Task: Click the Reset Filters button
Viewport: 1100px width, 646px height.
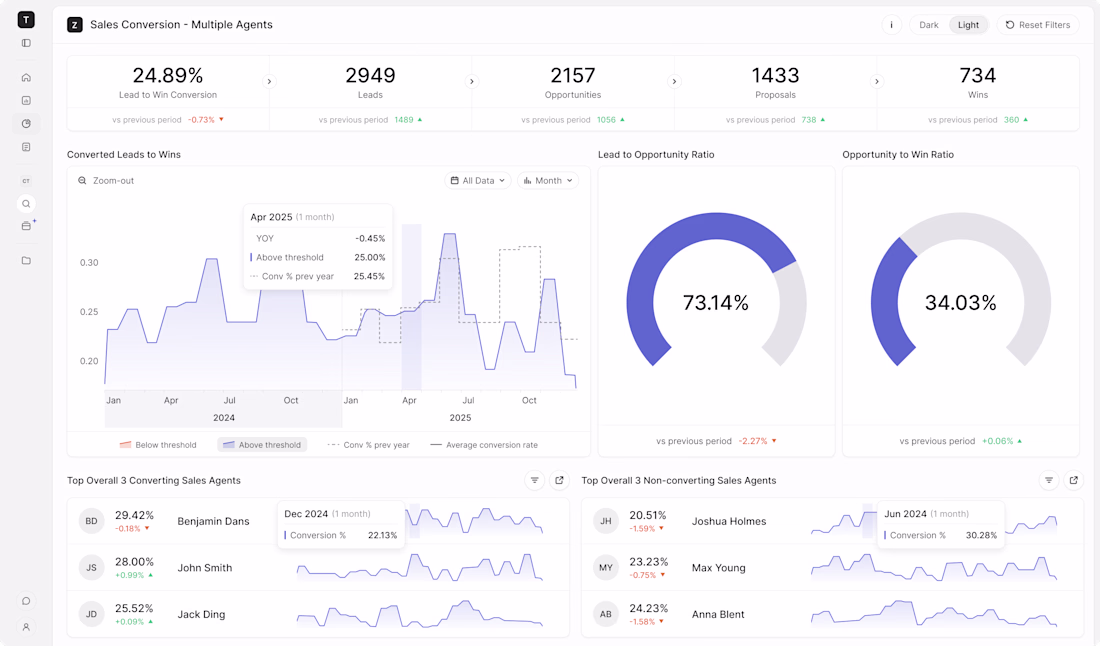Action: point(1038,25)
